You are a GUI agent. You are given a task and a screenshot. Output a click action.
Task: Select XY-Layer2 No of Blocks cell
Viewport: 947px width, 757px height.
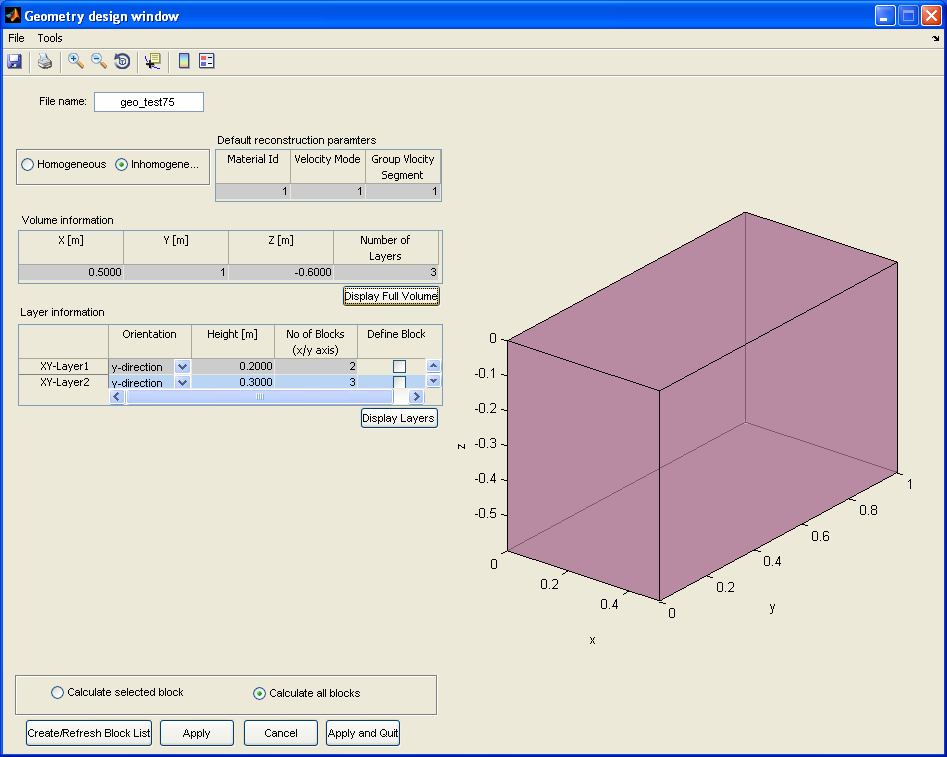click(316, 382)
